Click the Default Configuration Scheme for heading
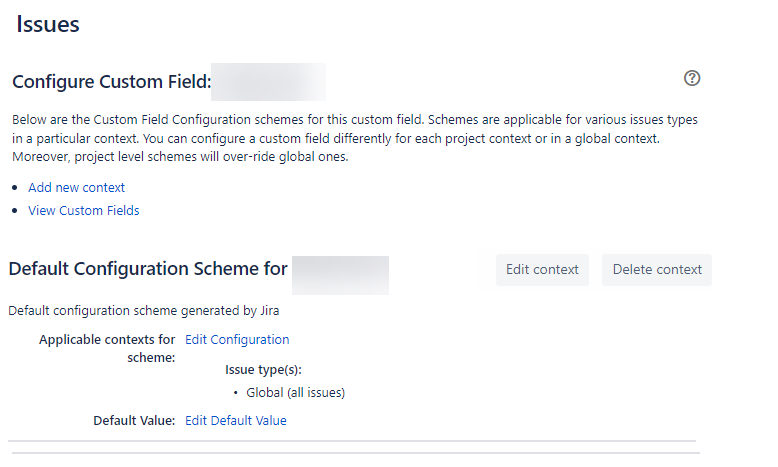This screenshot has width=778, height=467. (x=148, y=269)
